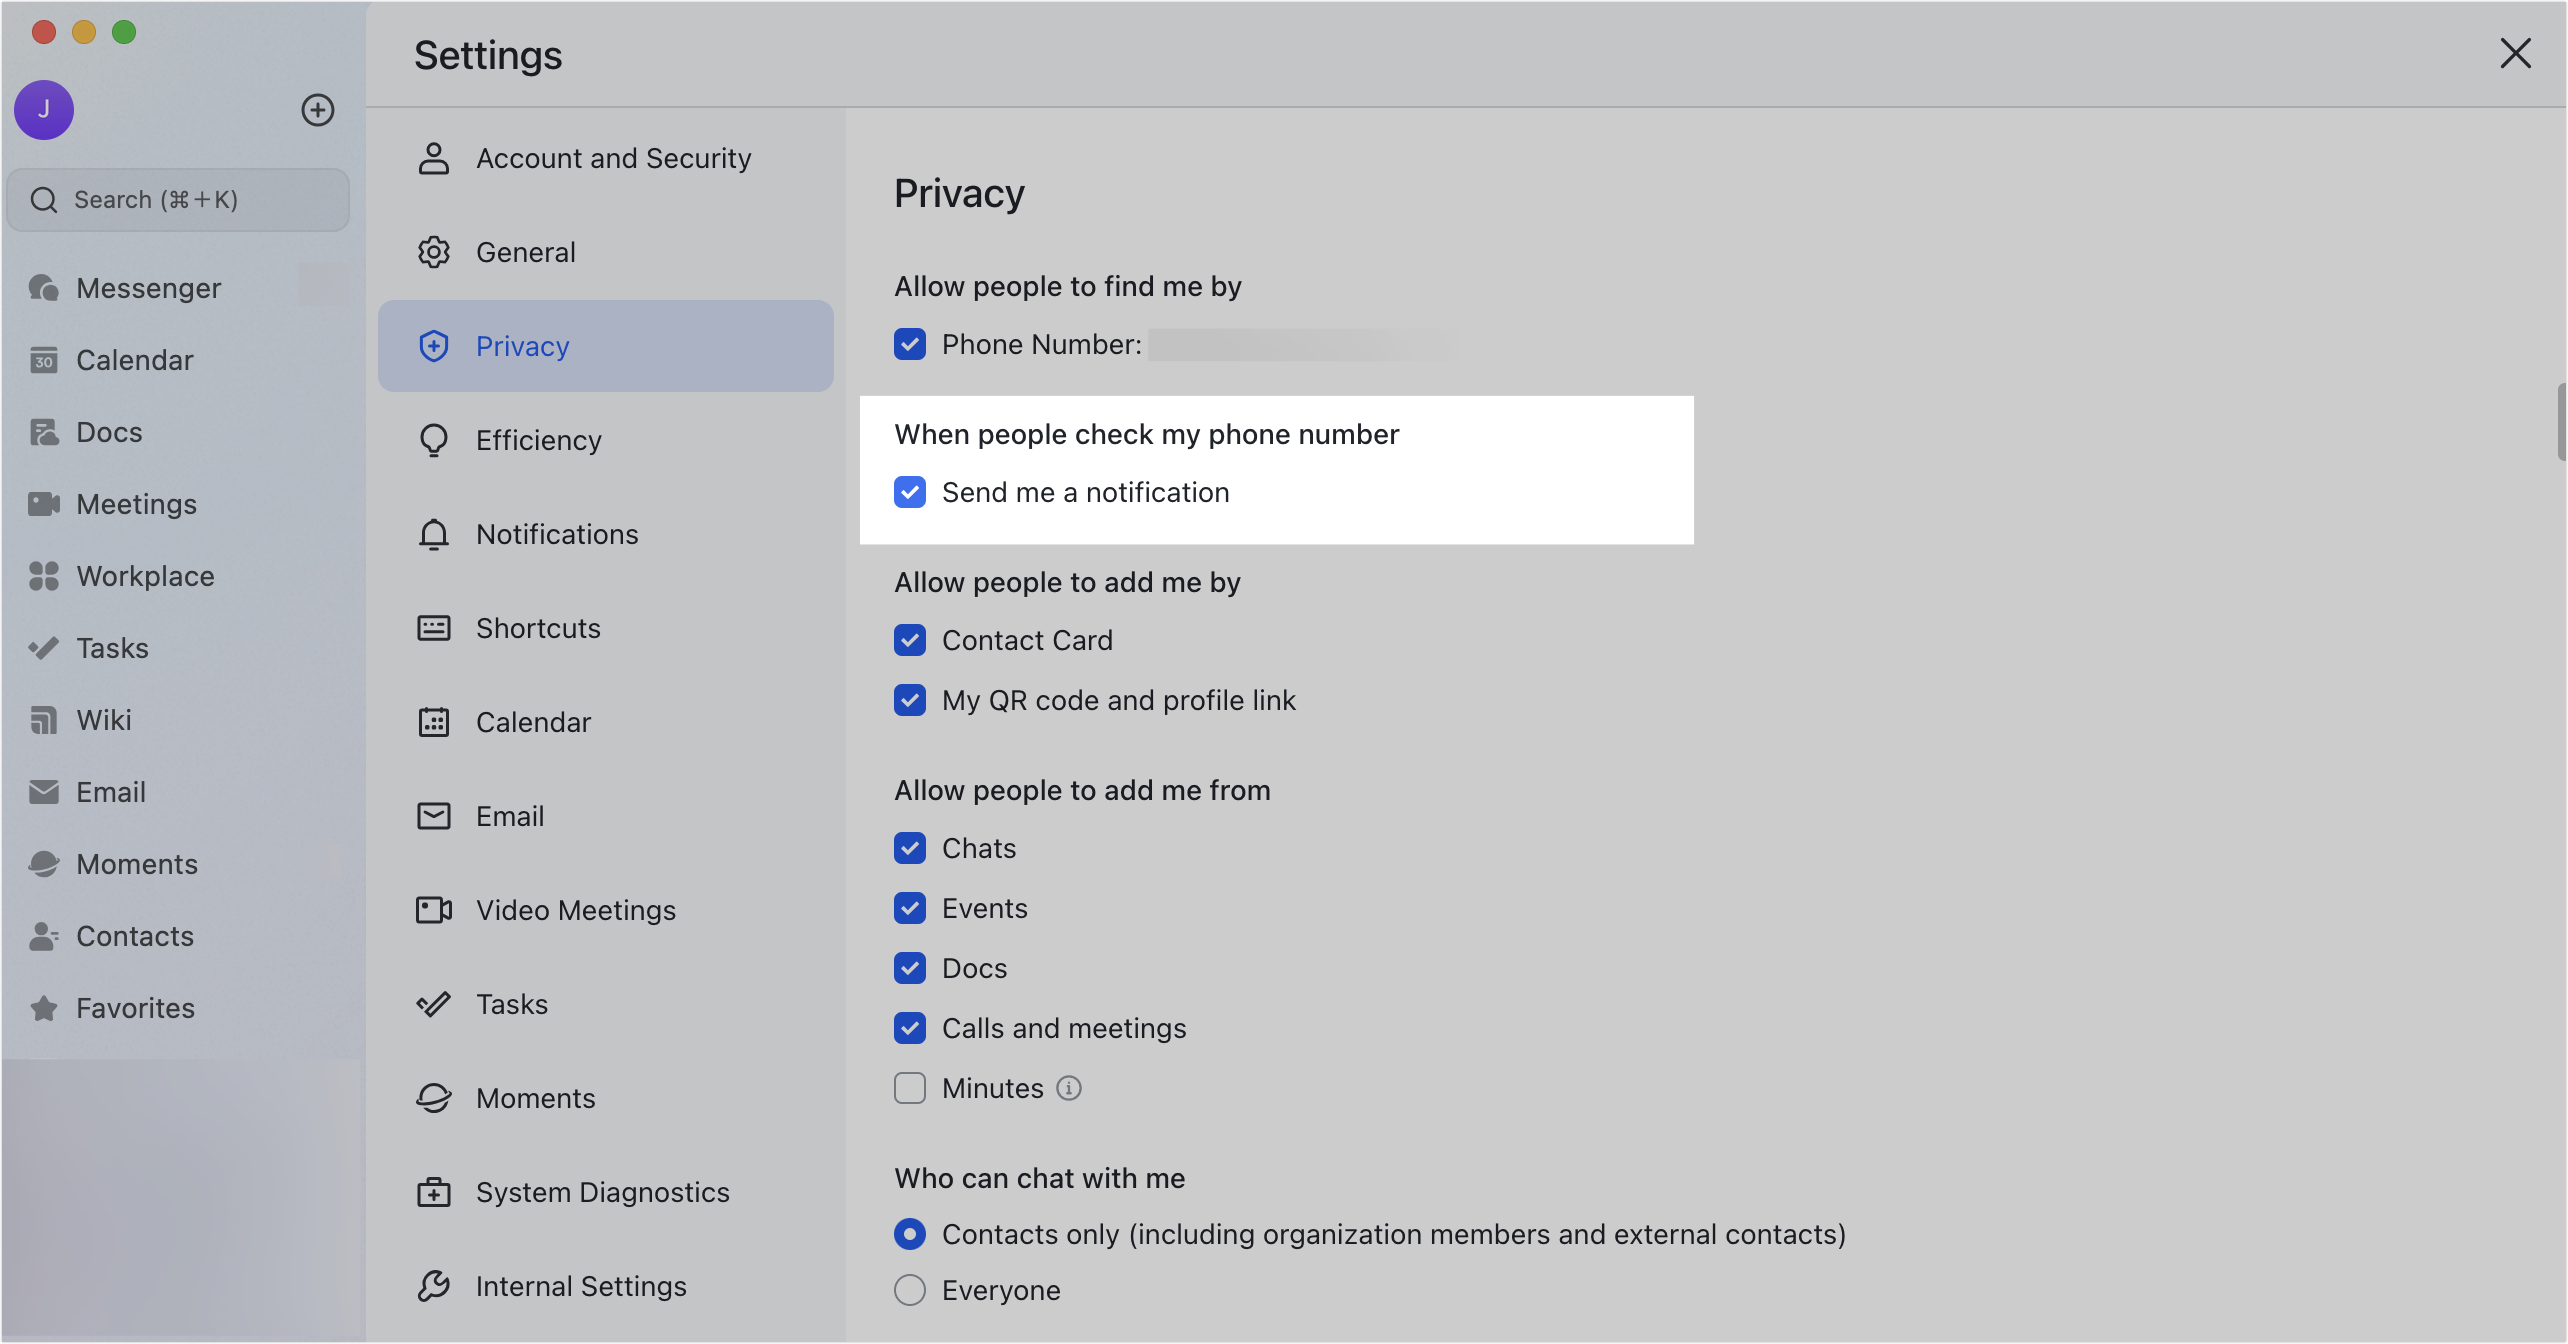Uncheck Calls and meetings option
The image size is (2568, 1344).
coord(910,1028)
